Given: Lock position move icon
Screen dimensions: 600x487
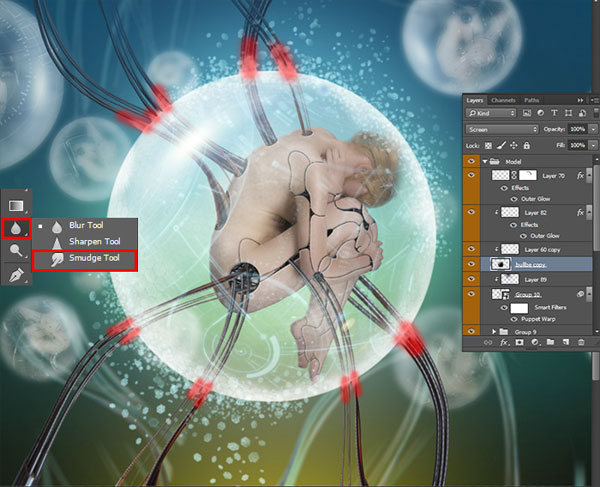Looking at the screenshot, I should click(514, 146).
